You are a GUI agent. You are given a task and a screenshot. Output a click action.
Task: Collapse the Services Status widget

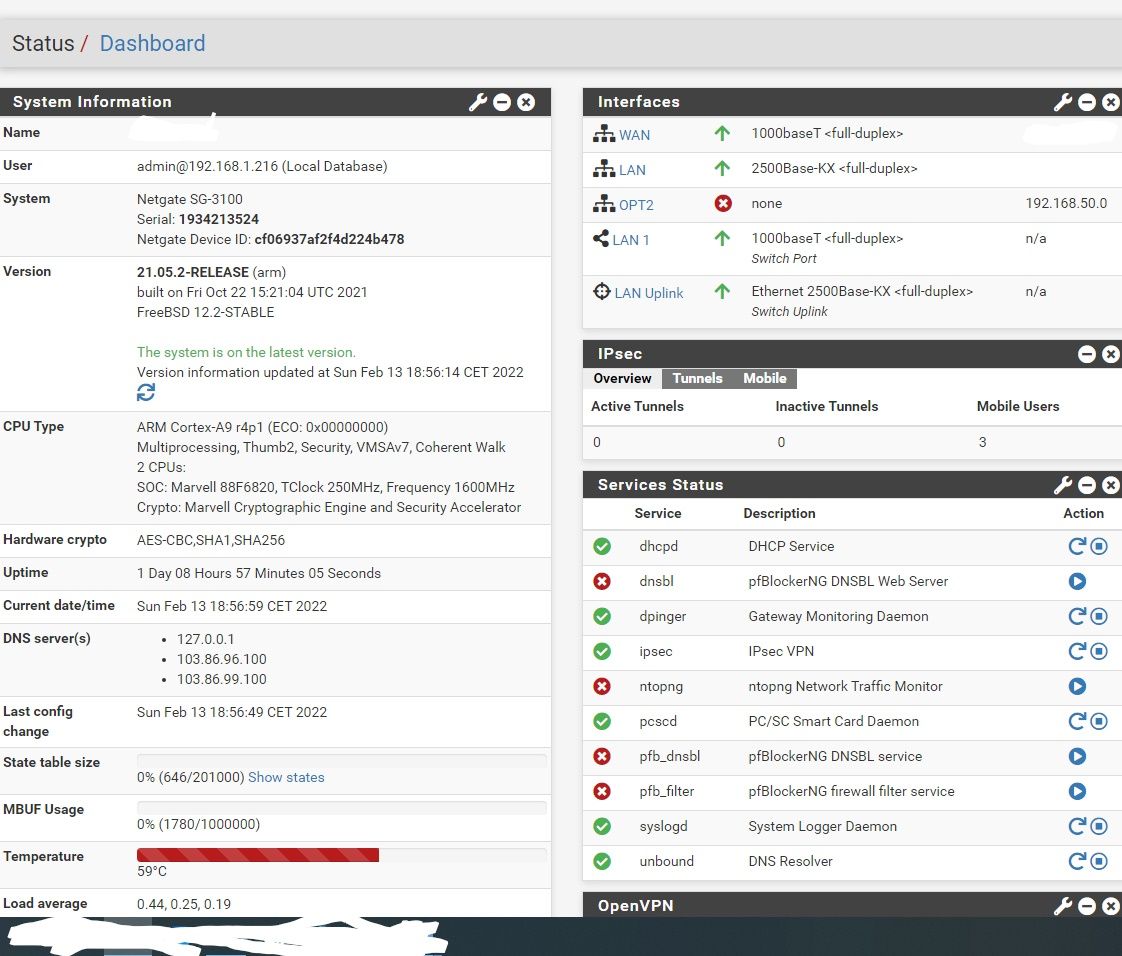(x=1087, y=485)
